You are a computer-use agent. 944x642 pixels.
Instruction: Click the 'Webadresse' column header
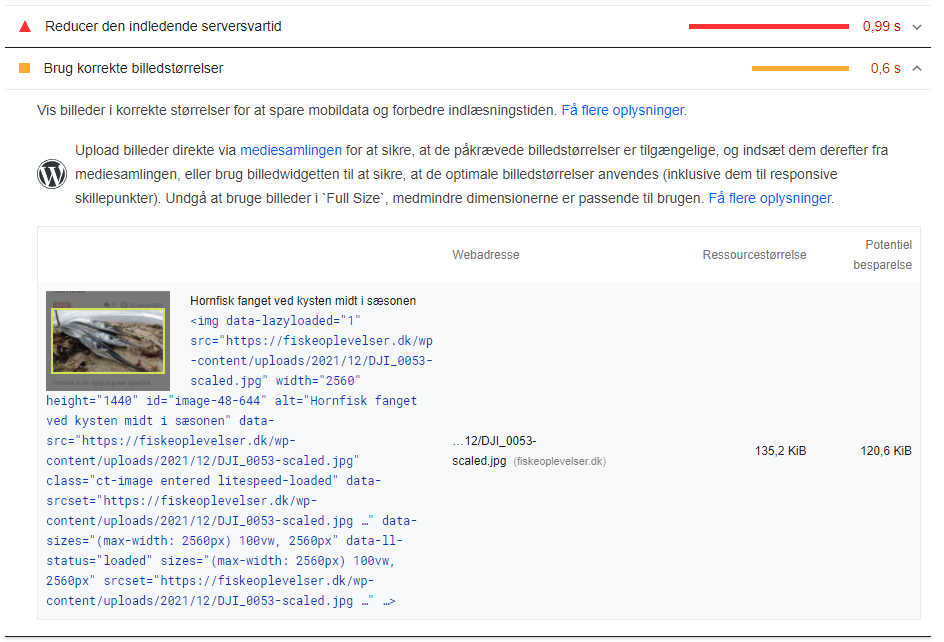(486, 255)
